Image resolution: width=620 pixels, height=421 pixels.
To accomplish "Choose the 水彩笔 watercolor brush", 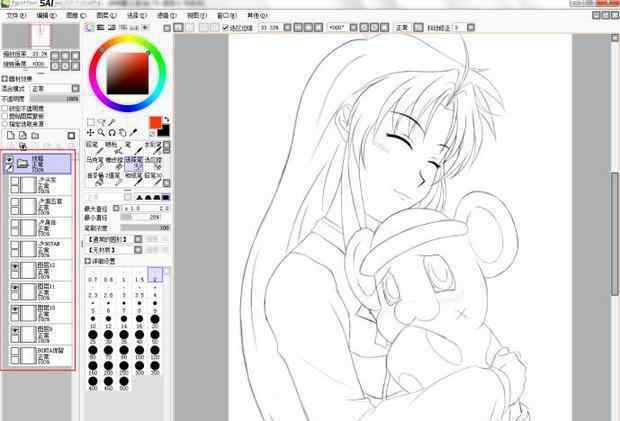I will [x=153, y=147].
